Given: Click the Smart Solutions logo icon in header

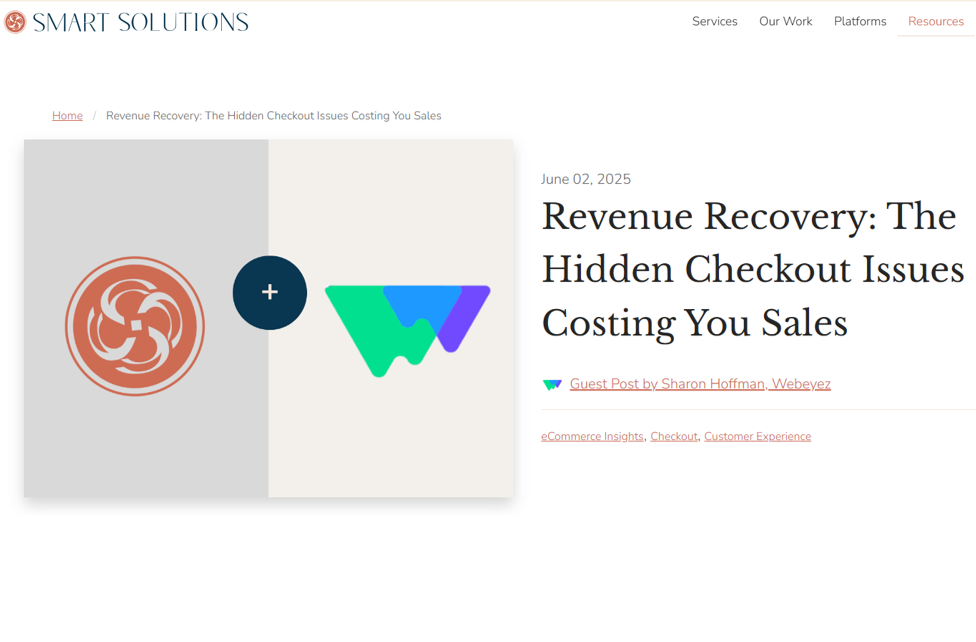Looking at the screenshot, I should coord(15,22).
